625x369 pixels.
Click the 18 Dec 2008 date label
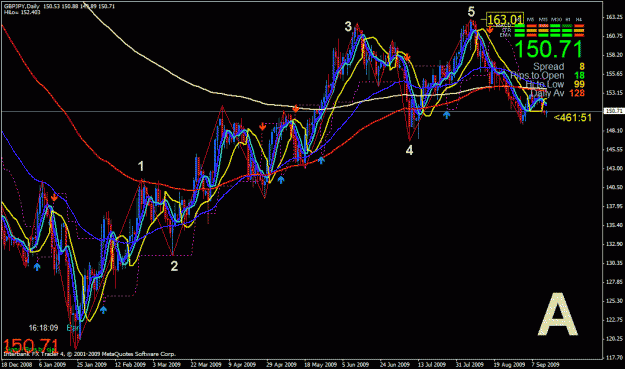tap(16, 364)
